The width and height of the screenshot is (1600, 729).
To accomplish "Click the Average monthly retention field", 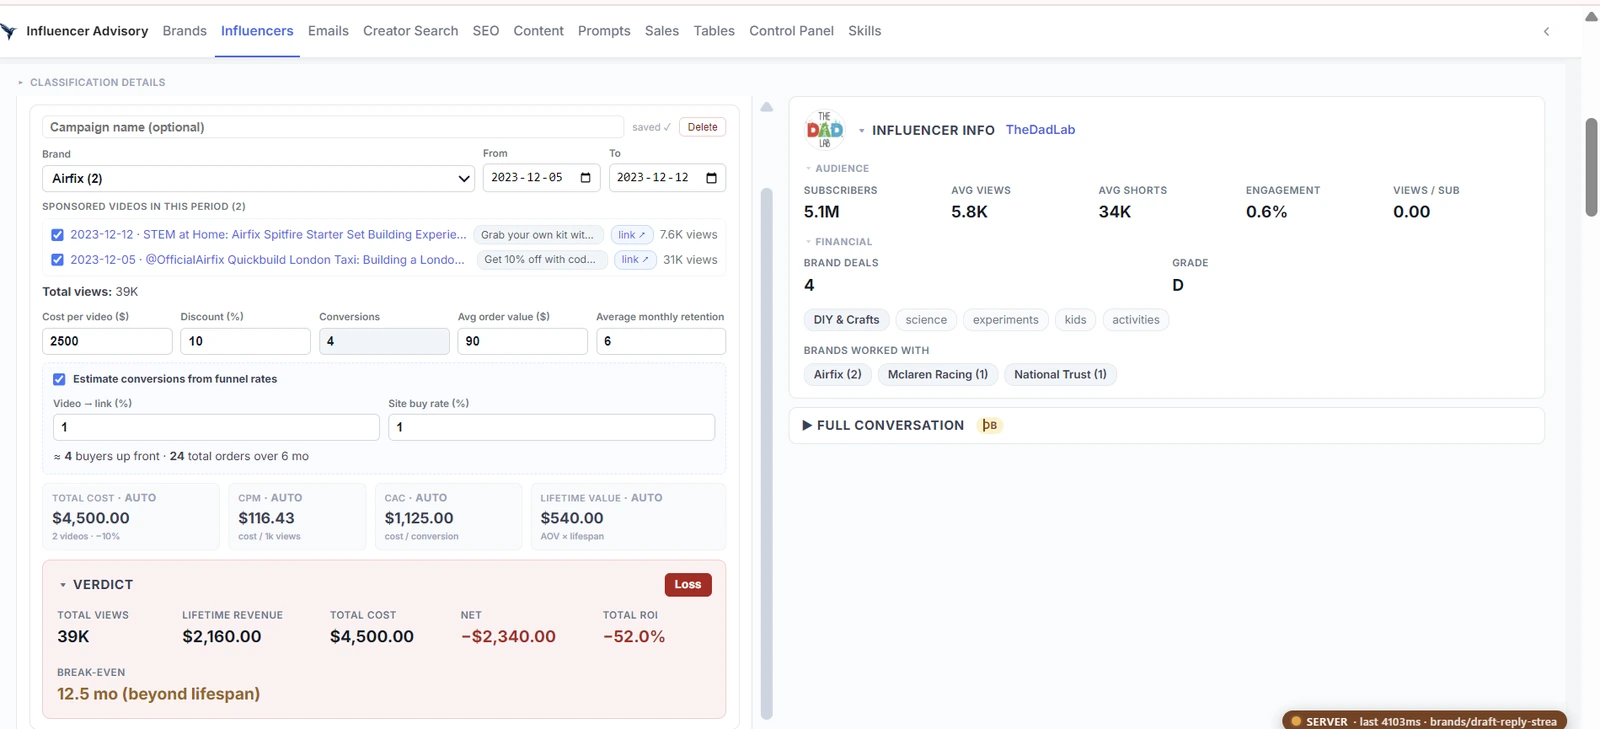I will [661, 341].
